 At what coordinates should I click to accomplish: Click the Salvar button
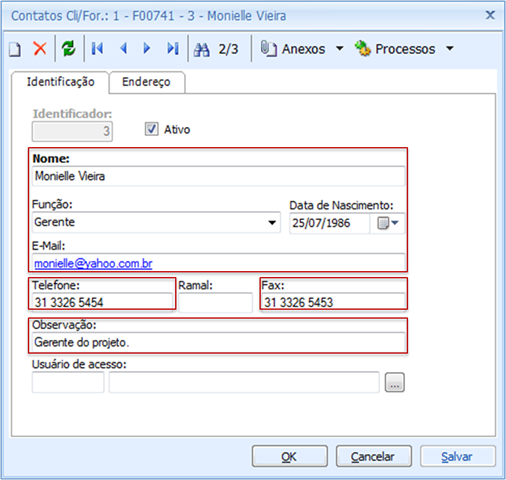458,456
